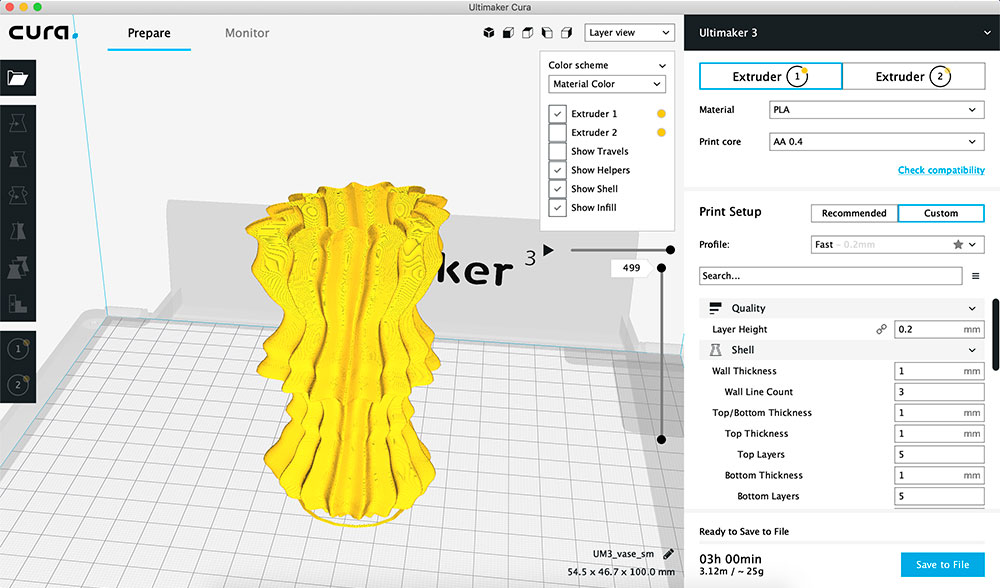Screen dimensions: 1000x588
Task: Click bottom handle of layer slider
Action: pos(661,439)
